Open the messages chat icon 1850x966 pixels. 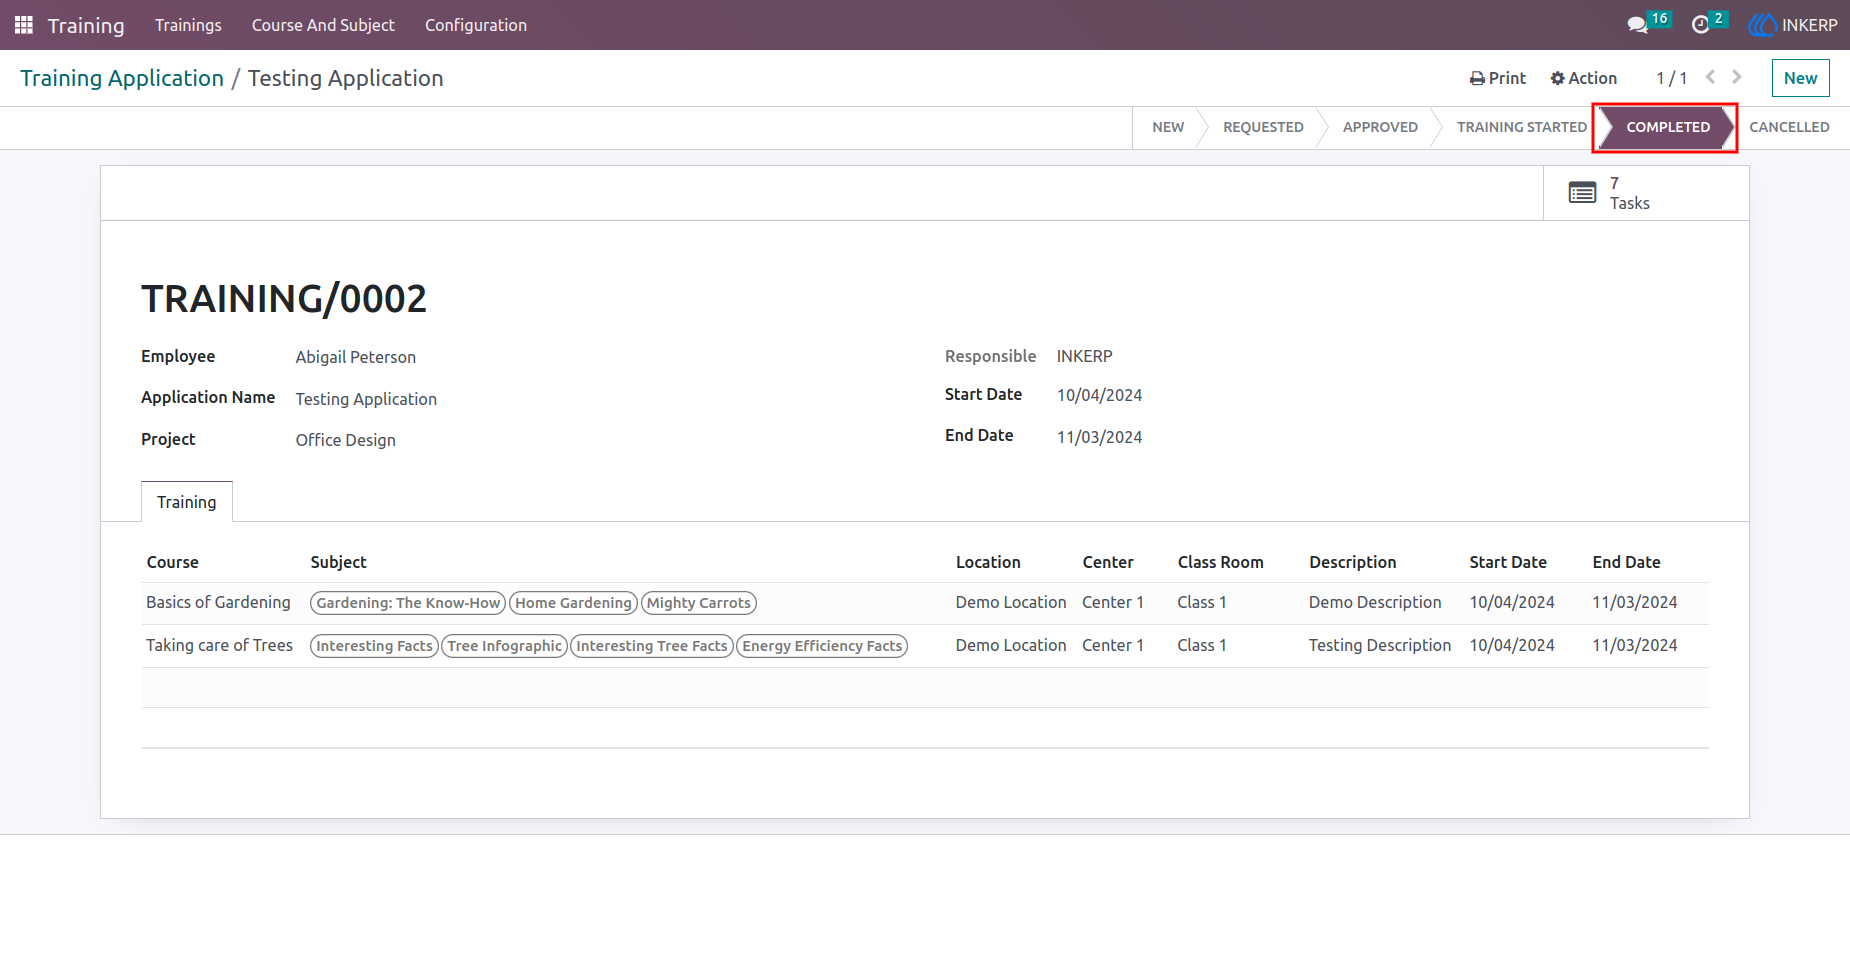pyautogui.click(x=1637, y=25)
